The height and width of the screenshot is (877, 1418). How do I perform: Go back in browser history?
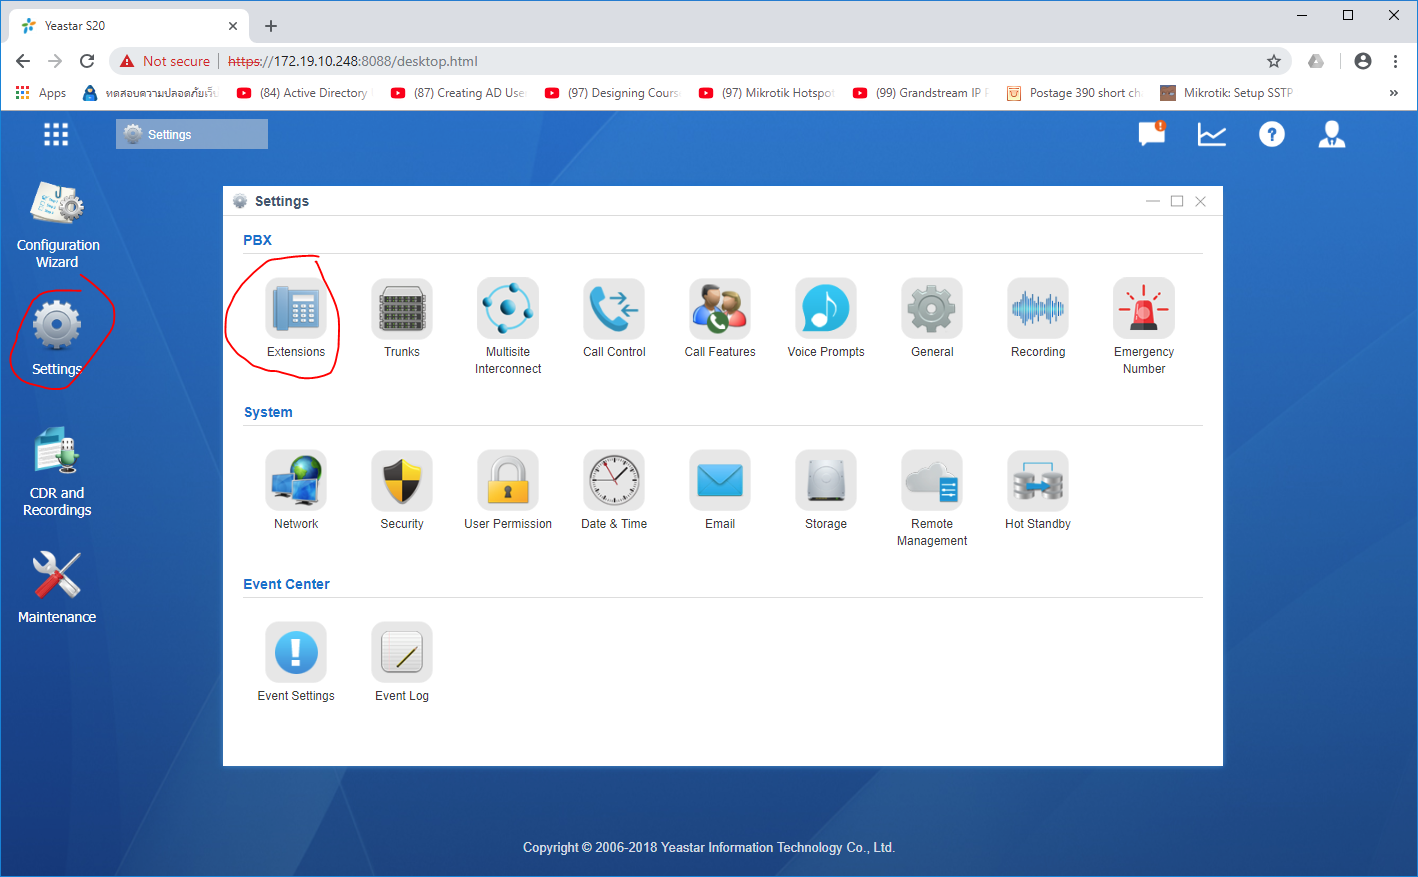[23, 61]
